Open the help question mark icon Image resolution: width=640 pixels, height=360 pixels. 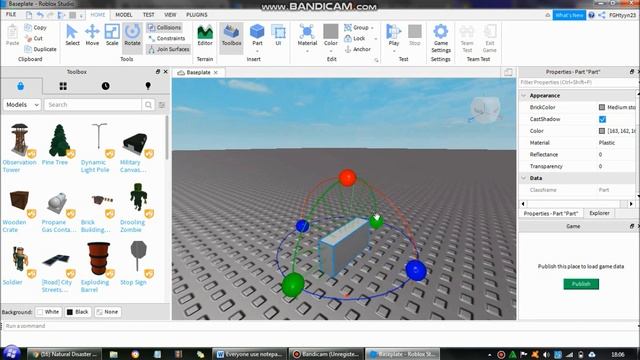(x=591, y=15)
